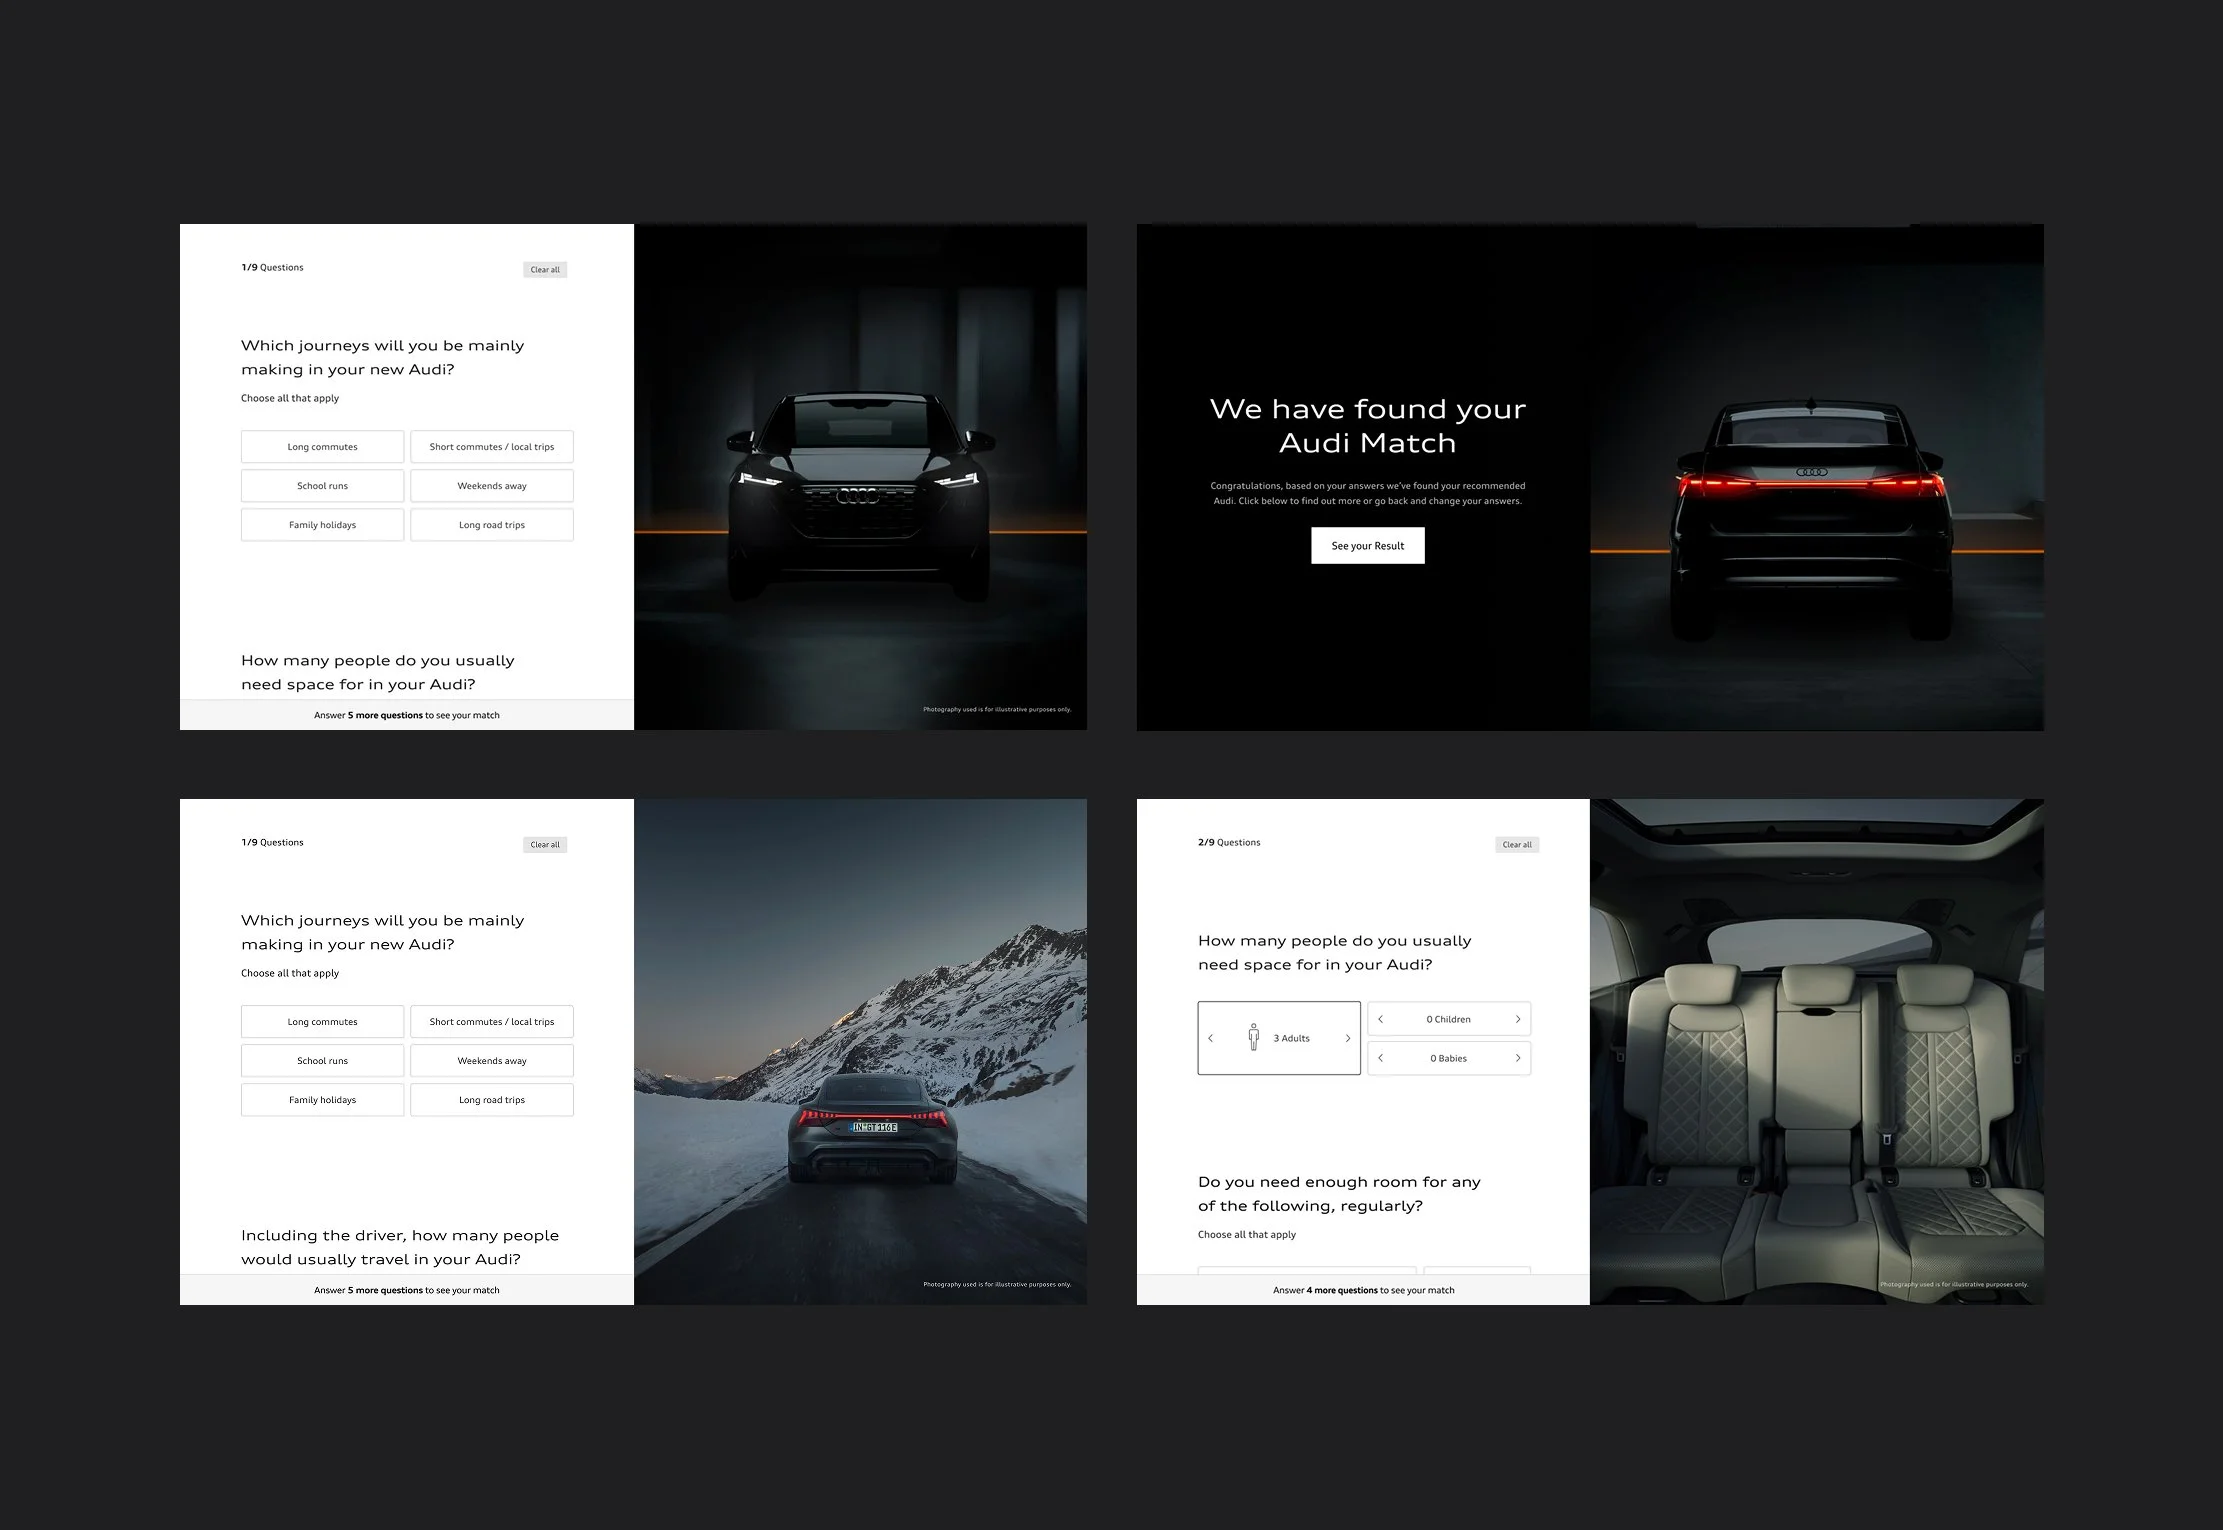Screen dimensions: 2223x1530
Task: Choose Short commutes / local trips
Action: (492, 446)
